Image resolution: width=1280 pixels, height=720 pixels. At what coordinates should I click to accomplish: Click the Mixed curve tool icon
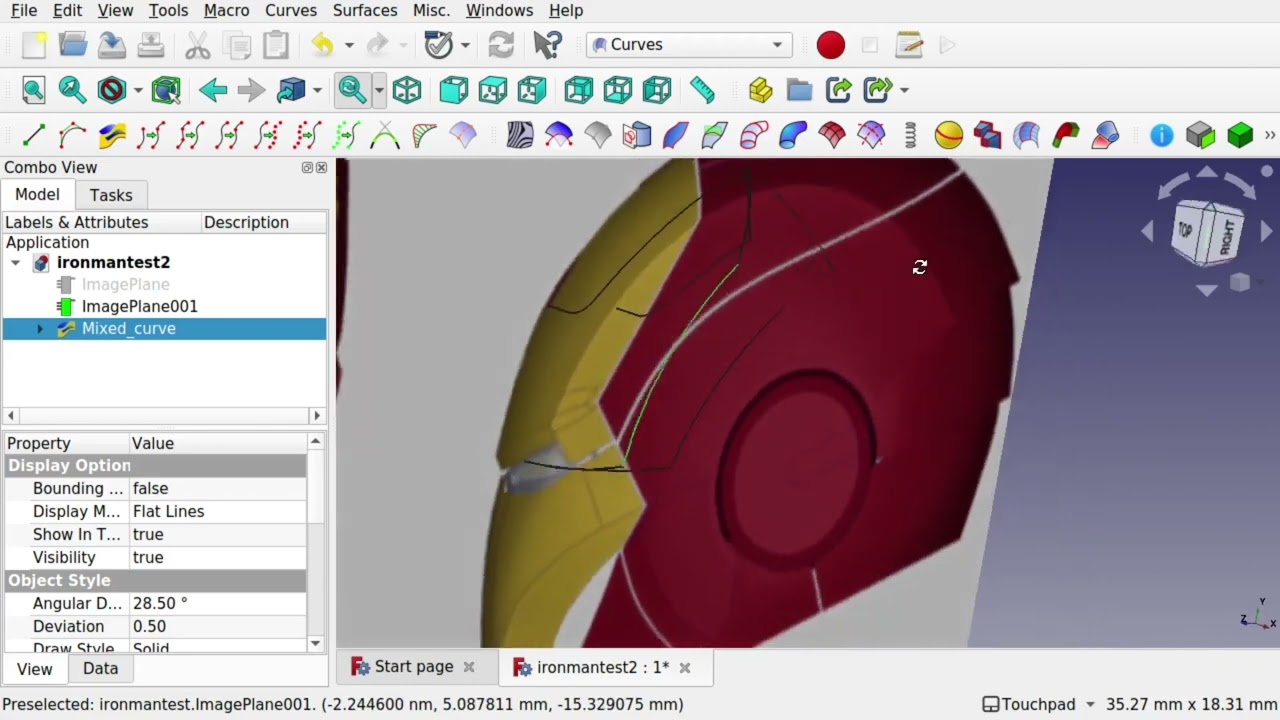[x=112, y=135]
